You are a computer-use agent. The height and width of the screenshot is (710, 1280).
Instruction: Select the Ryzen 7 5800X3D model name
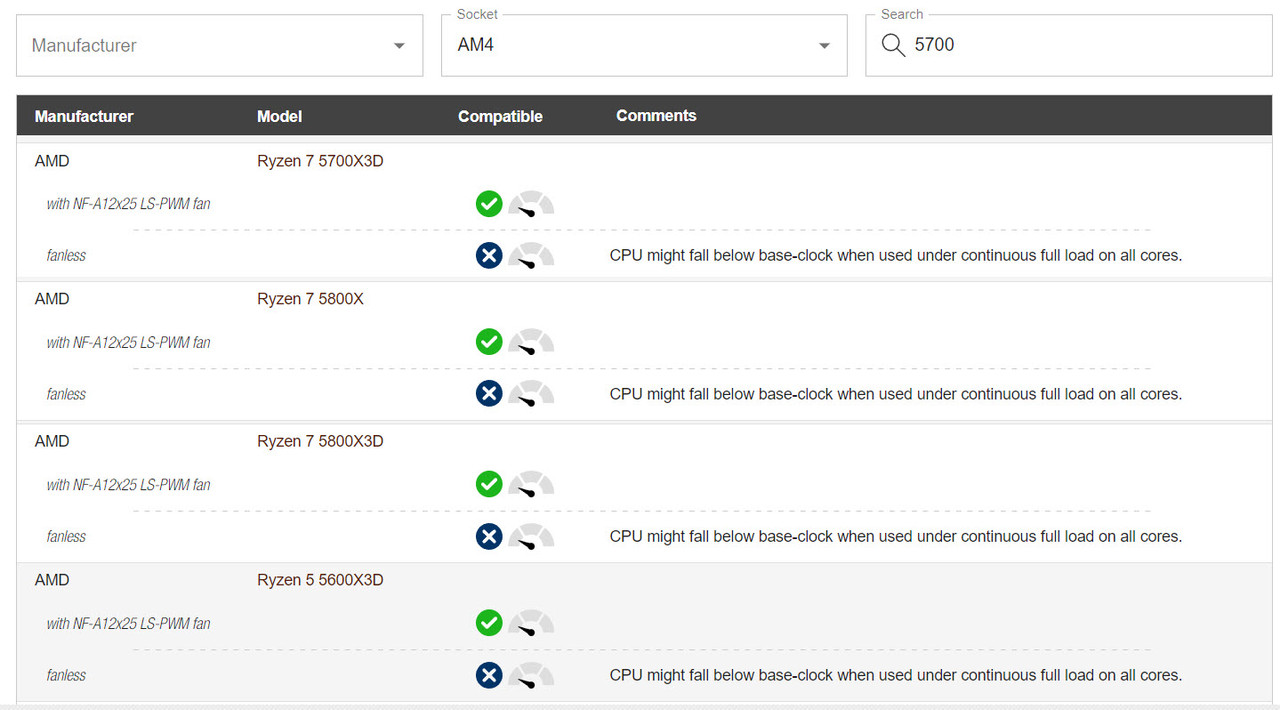tap(320, 441)
